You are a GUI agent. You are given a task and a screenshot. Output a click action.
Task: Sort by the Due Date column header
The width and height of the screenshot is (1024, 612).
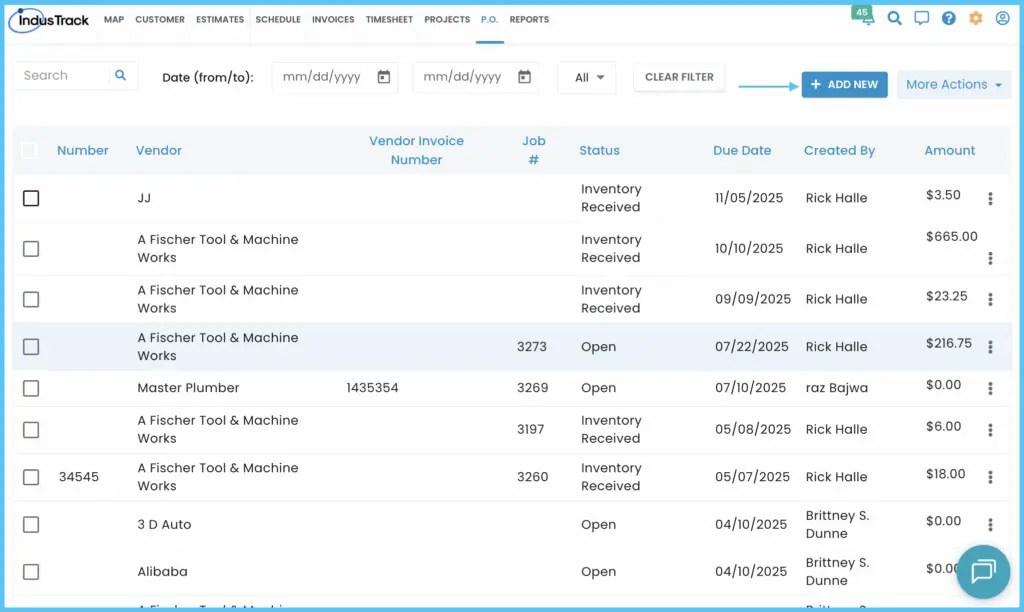[742, 150]
